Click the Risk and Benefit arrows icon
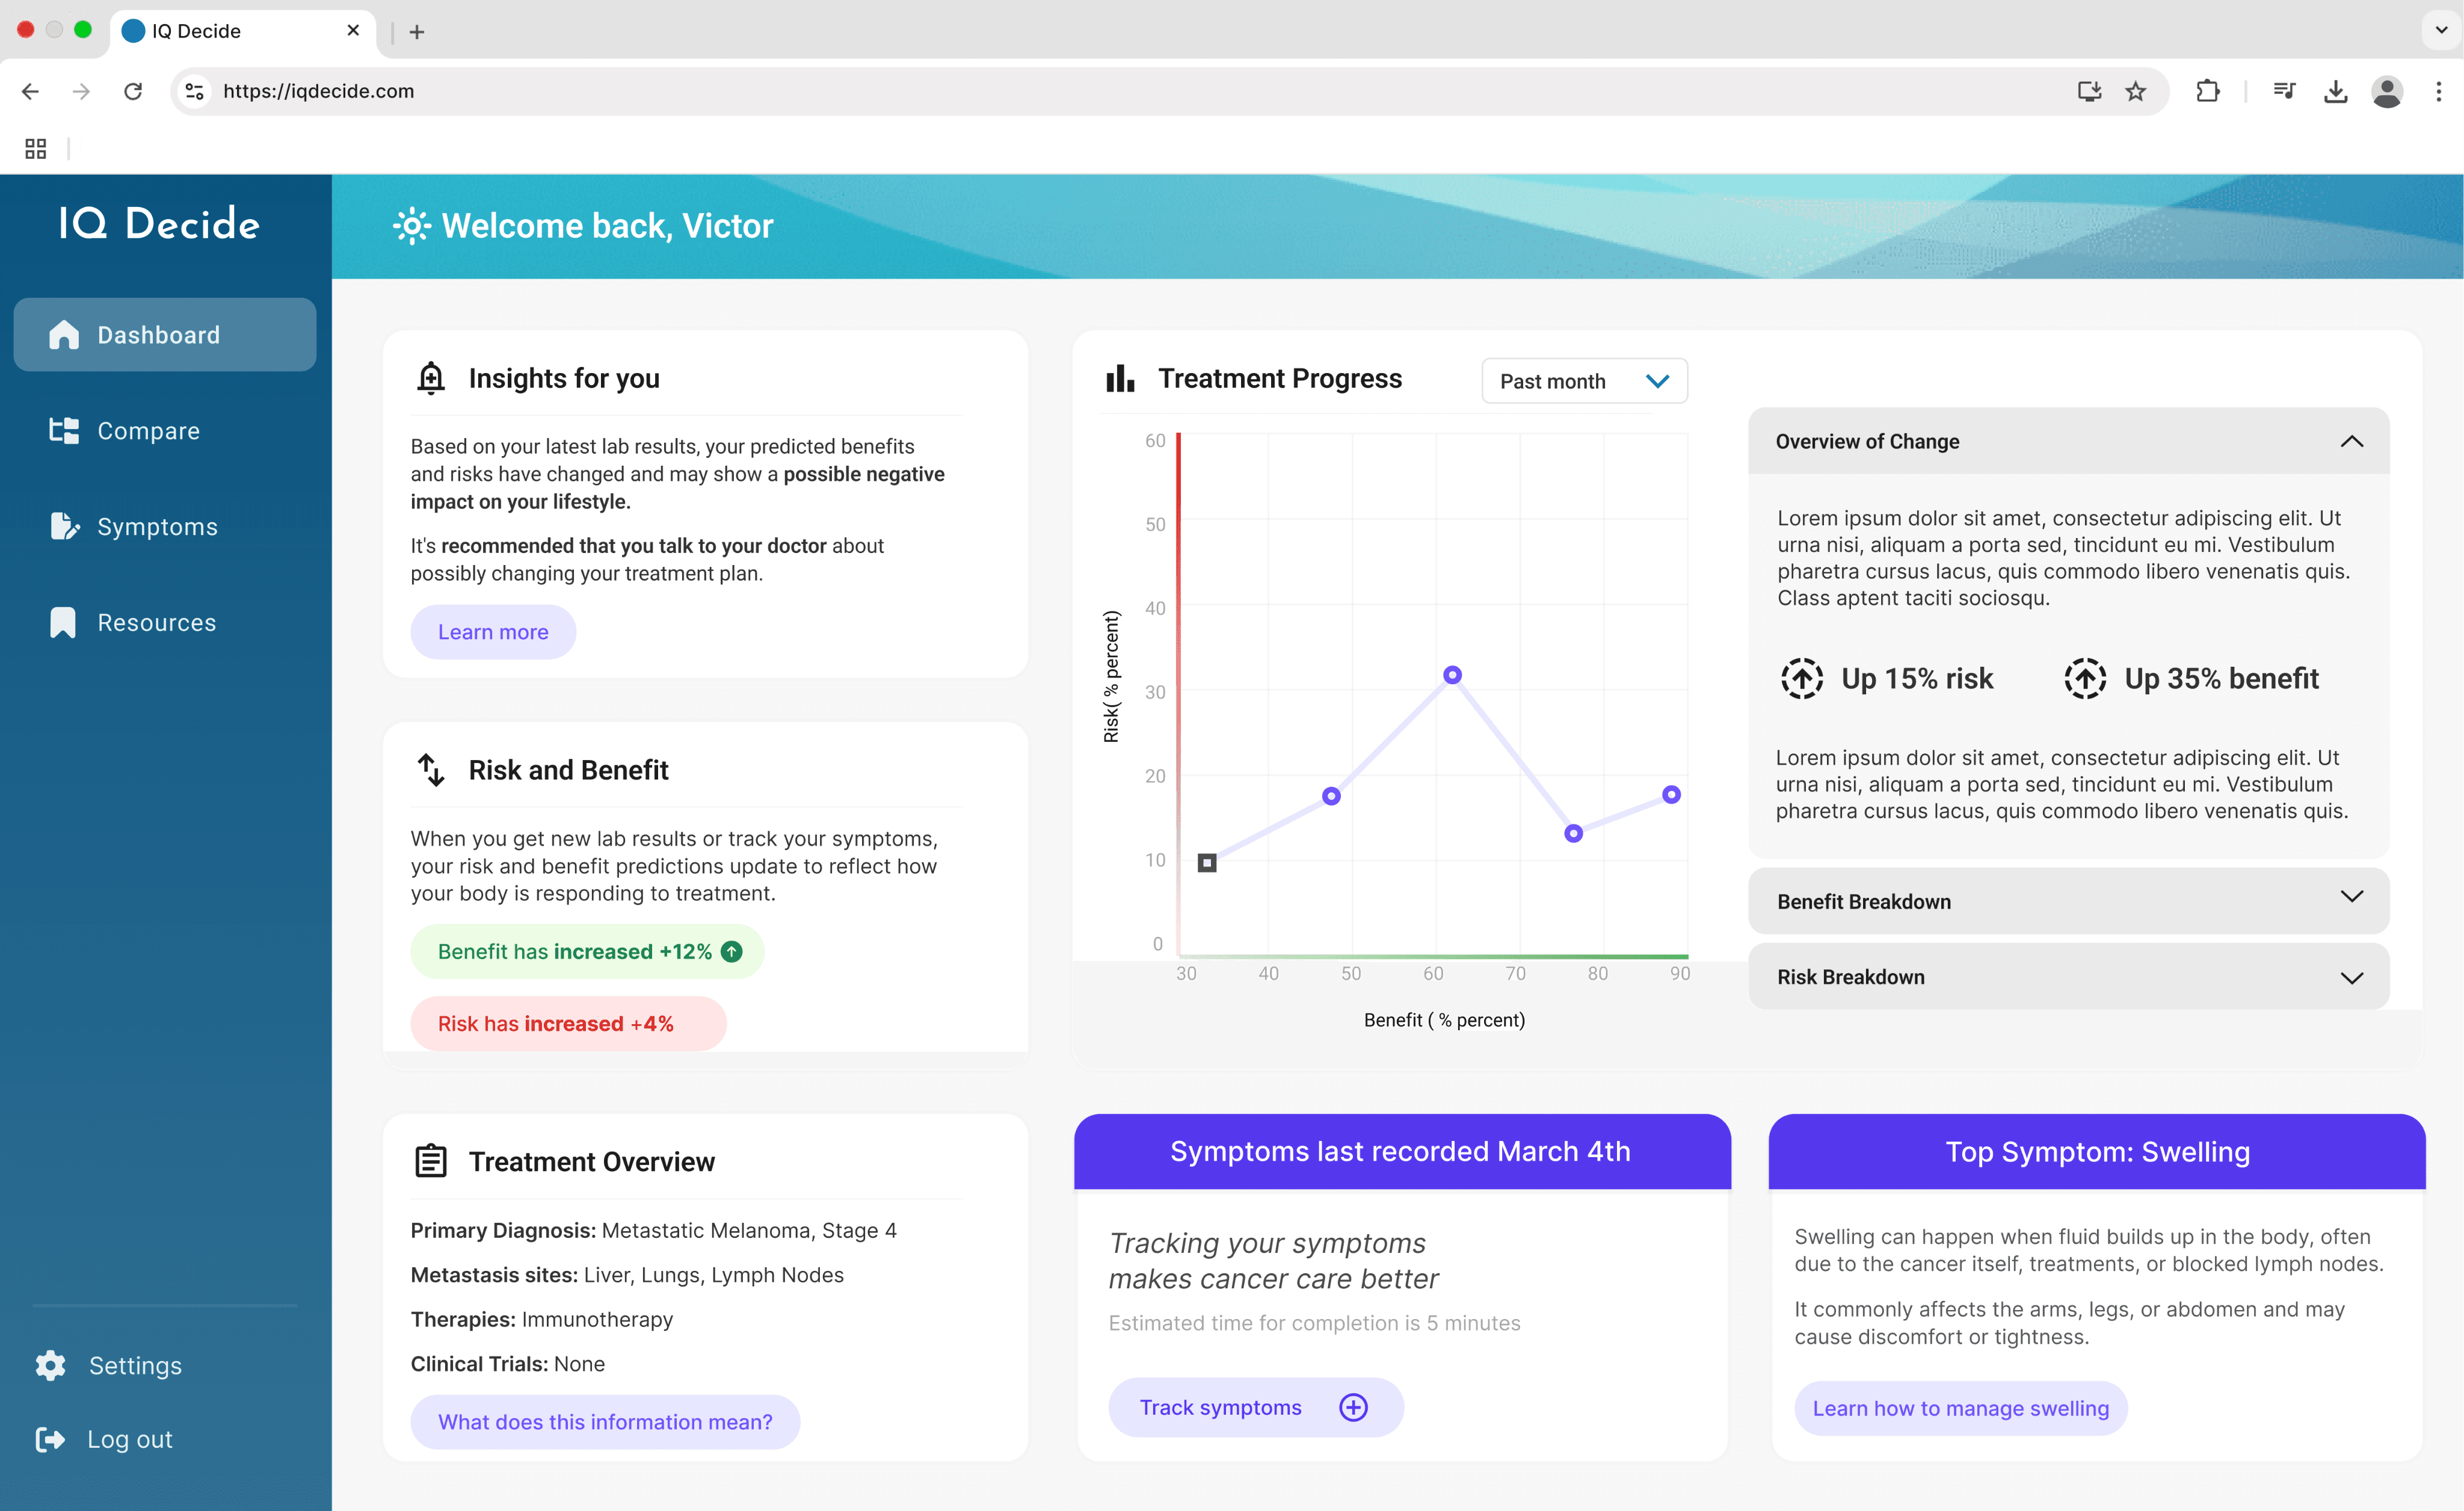This screenshot has height=1511, width=2464. click(x=430, y=770)
